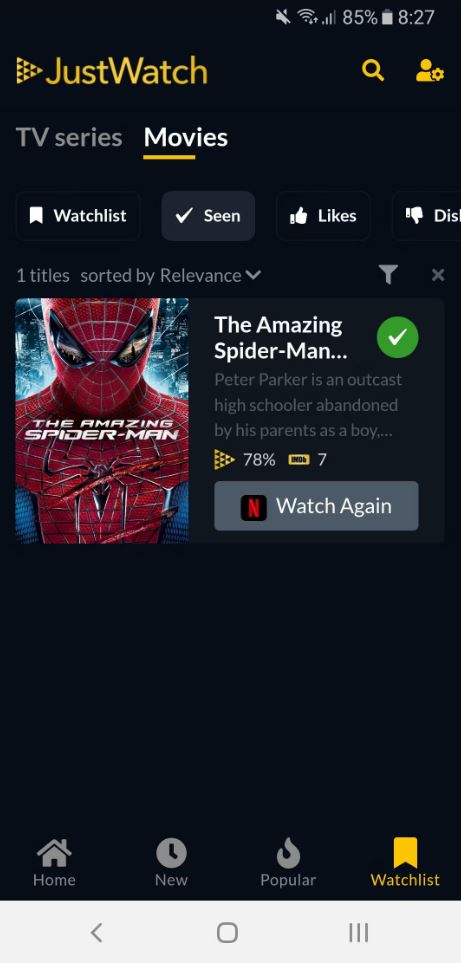Open search with the magnifier icon
The width and height of the screenshot is (461, 963).
click(x=373, y=71)
